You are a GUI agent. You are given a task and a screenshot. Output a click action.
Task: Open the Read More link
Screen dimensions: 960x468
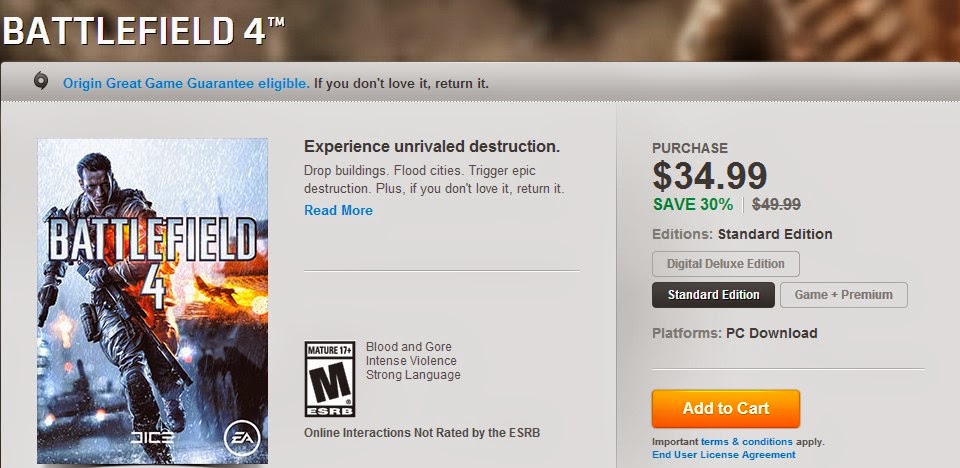click(x=338, y=210)
